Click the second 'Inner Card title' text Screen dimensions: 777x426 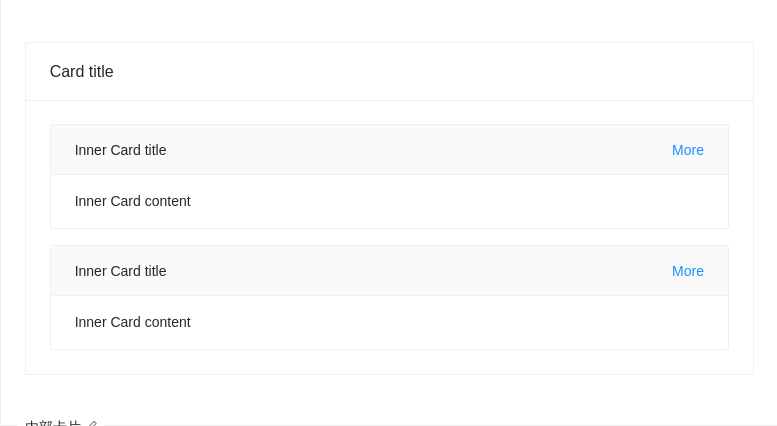[120, 271]
